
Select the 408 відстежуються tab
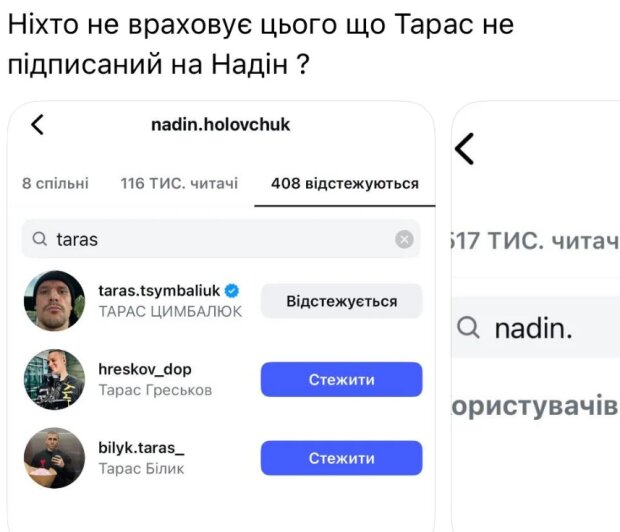(344, 184)
